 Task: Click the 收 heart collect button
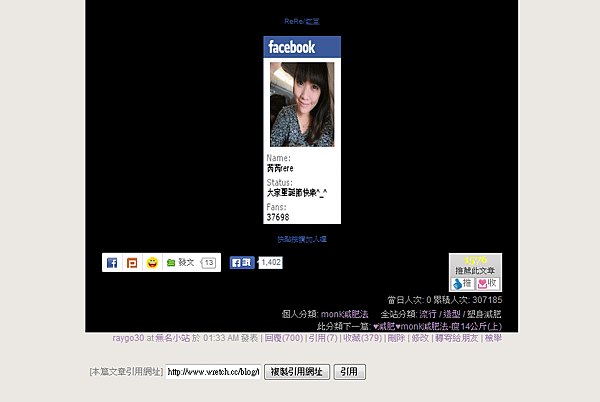488,283
